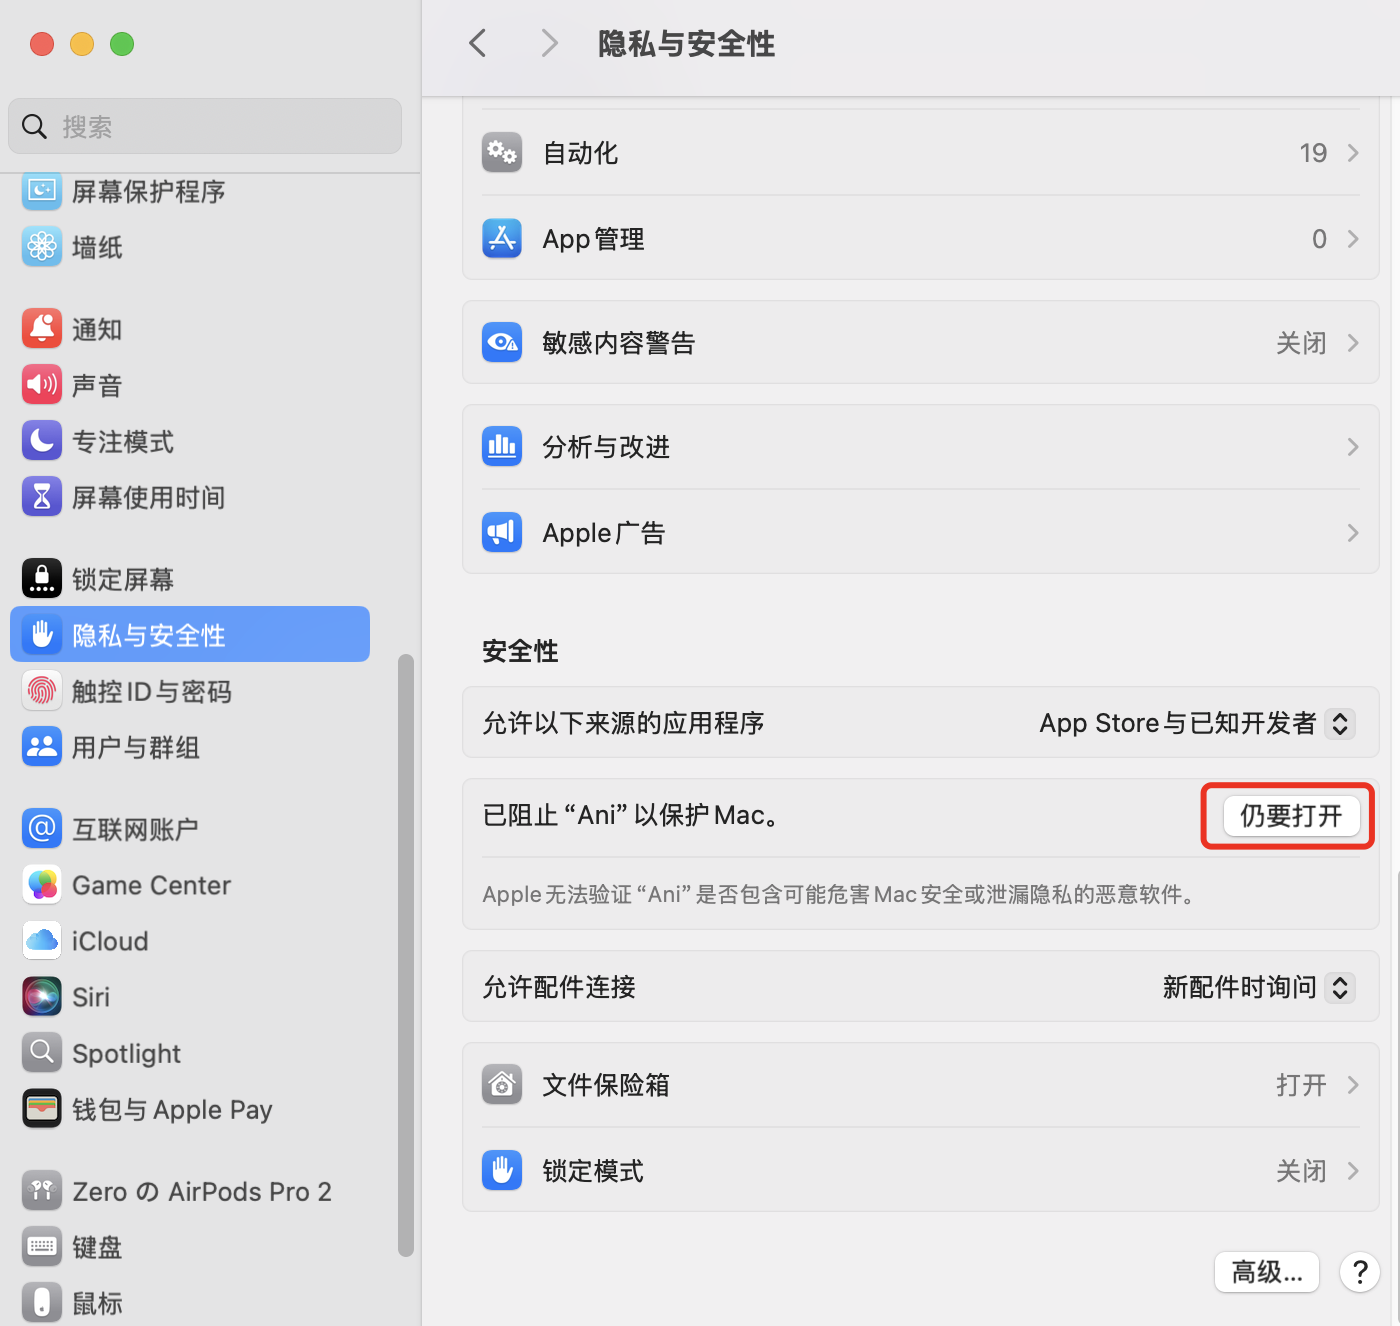The image size is (1400, 1326).
Task: Expand the 分析与改进 row chevron
Action: 1353,447
